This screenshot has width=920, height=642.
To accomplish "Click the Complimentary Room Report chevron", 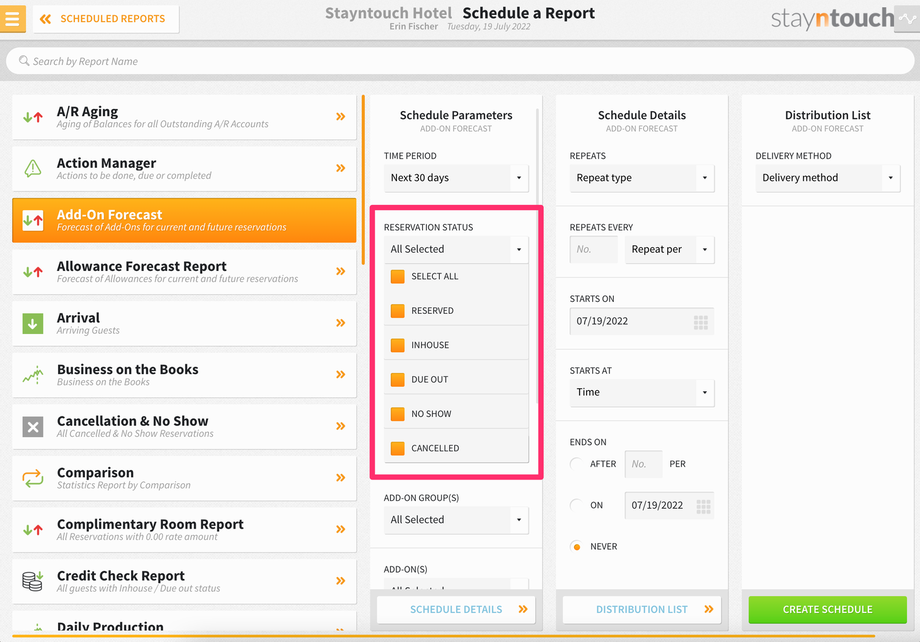I will point(340,530).
